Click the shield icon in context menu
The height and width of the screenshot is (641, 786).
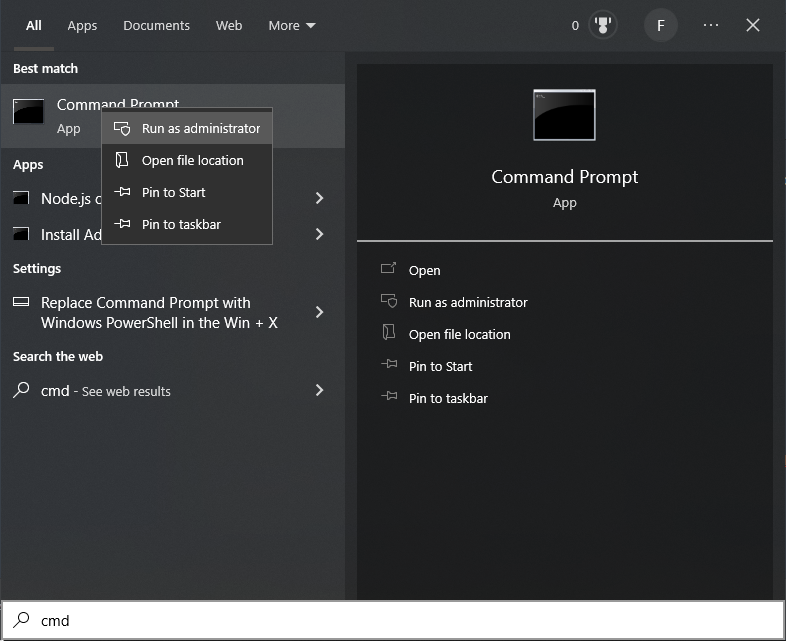[x=122, y=129]
